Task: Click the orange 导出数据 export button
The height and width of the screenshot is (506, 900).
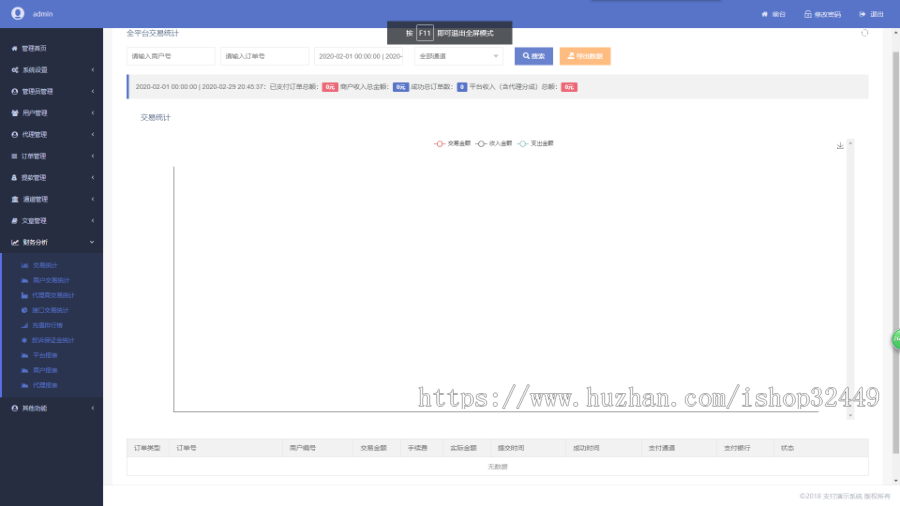Action: (x=585, y=56)
